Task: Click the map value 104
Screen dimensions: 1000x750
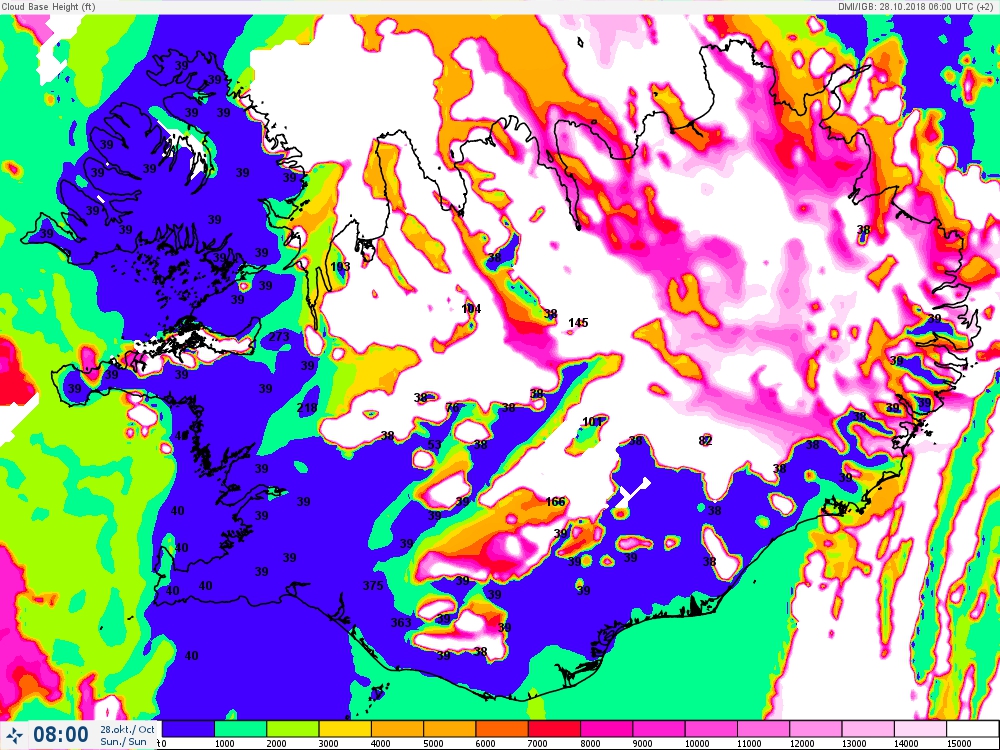Action: click(471, 309)
